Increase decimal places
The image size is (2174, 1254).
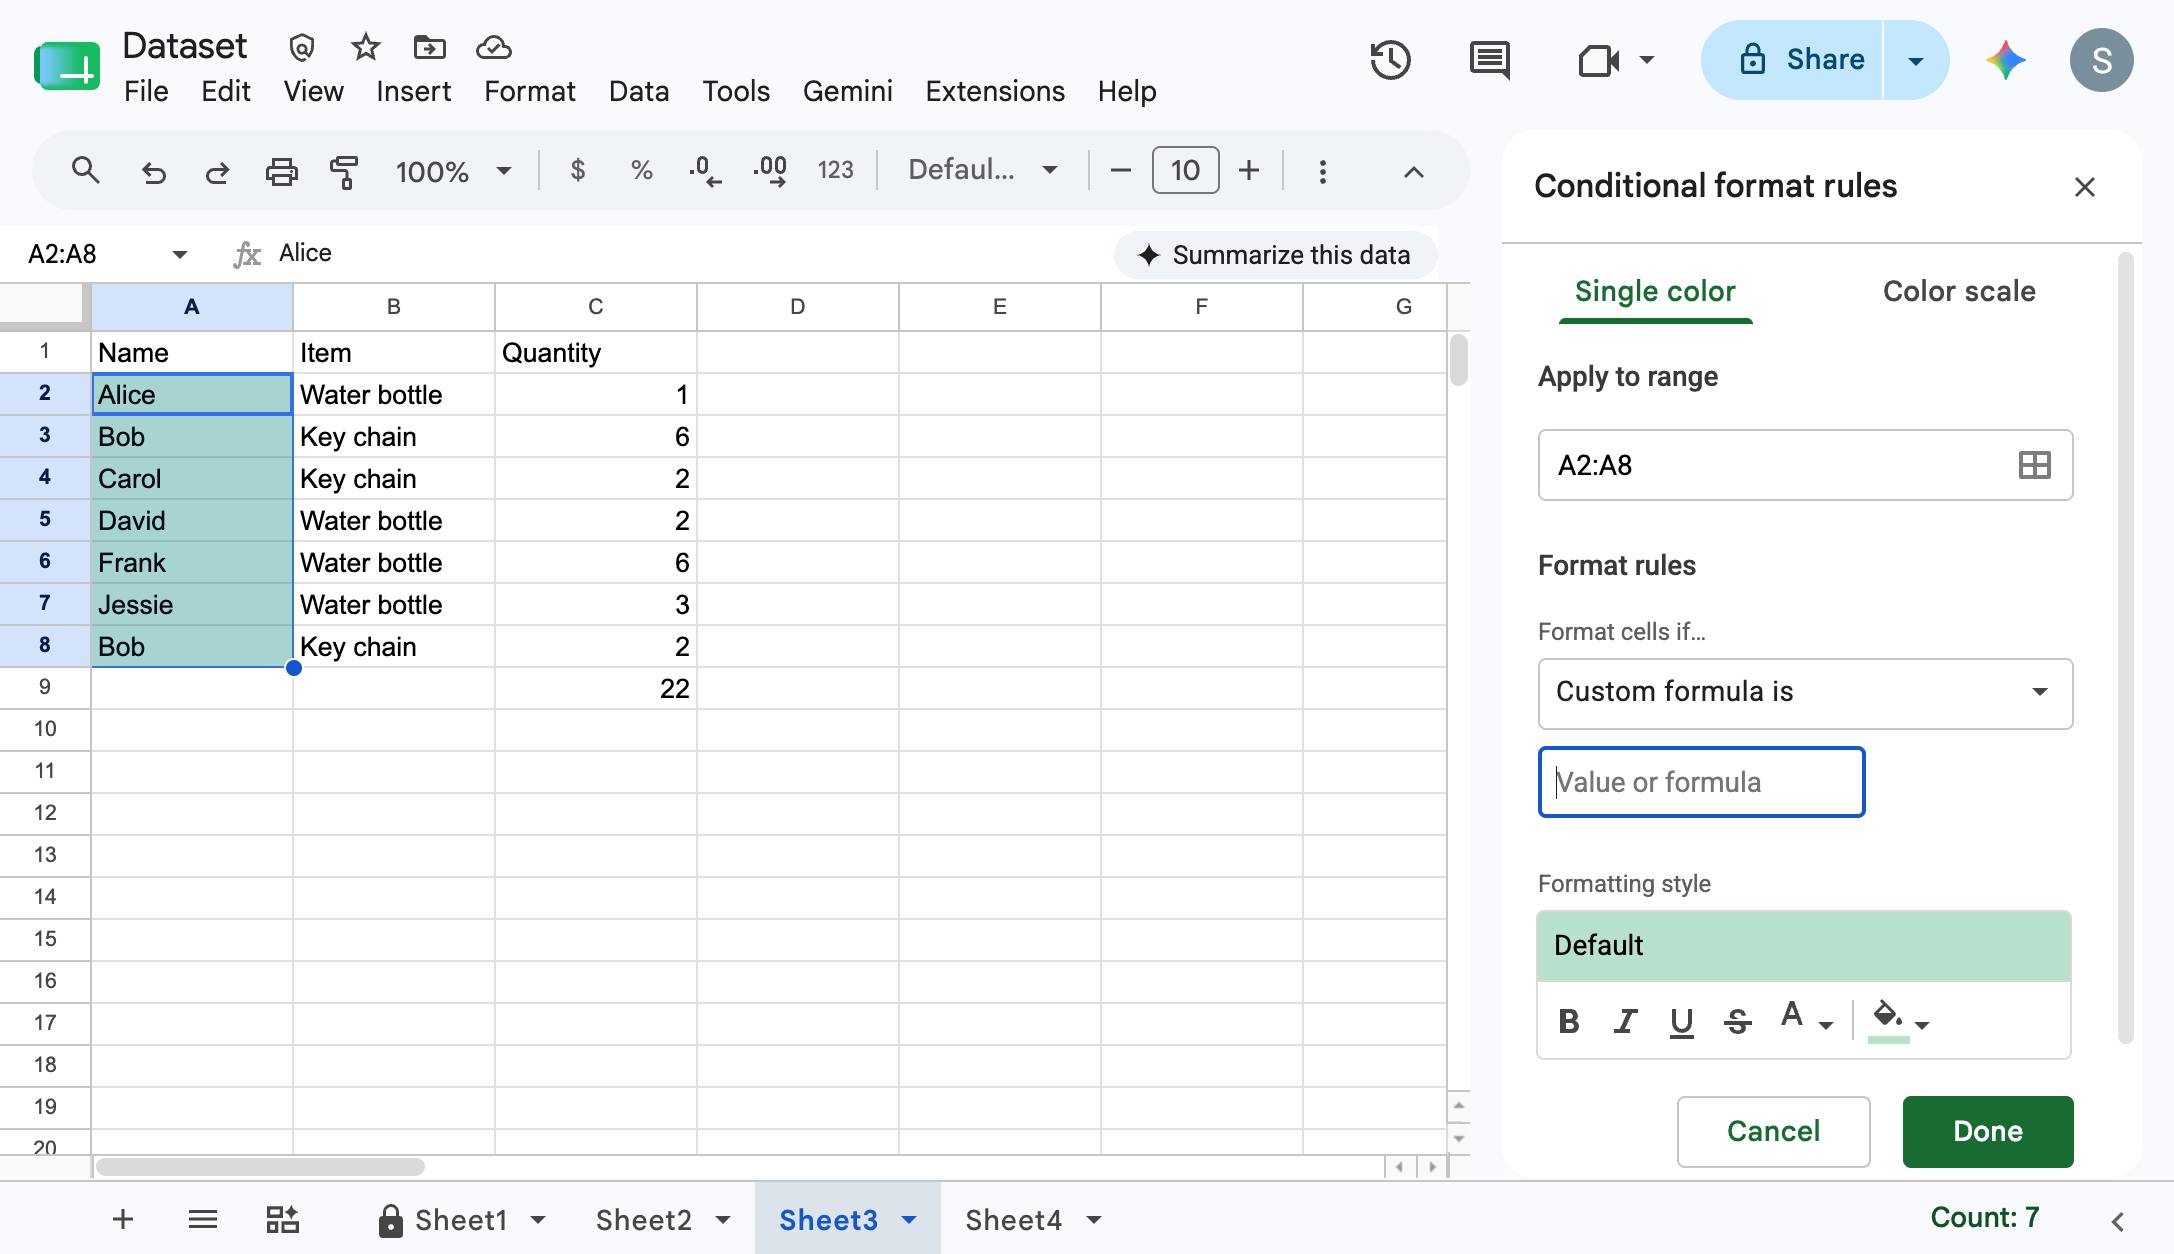[x=770, y=172]
